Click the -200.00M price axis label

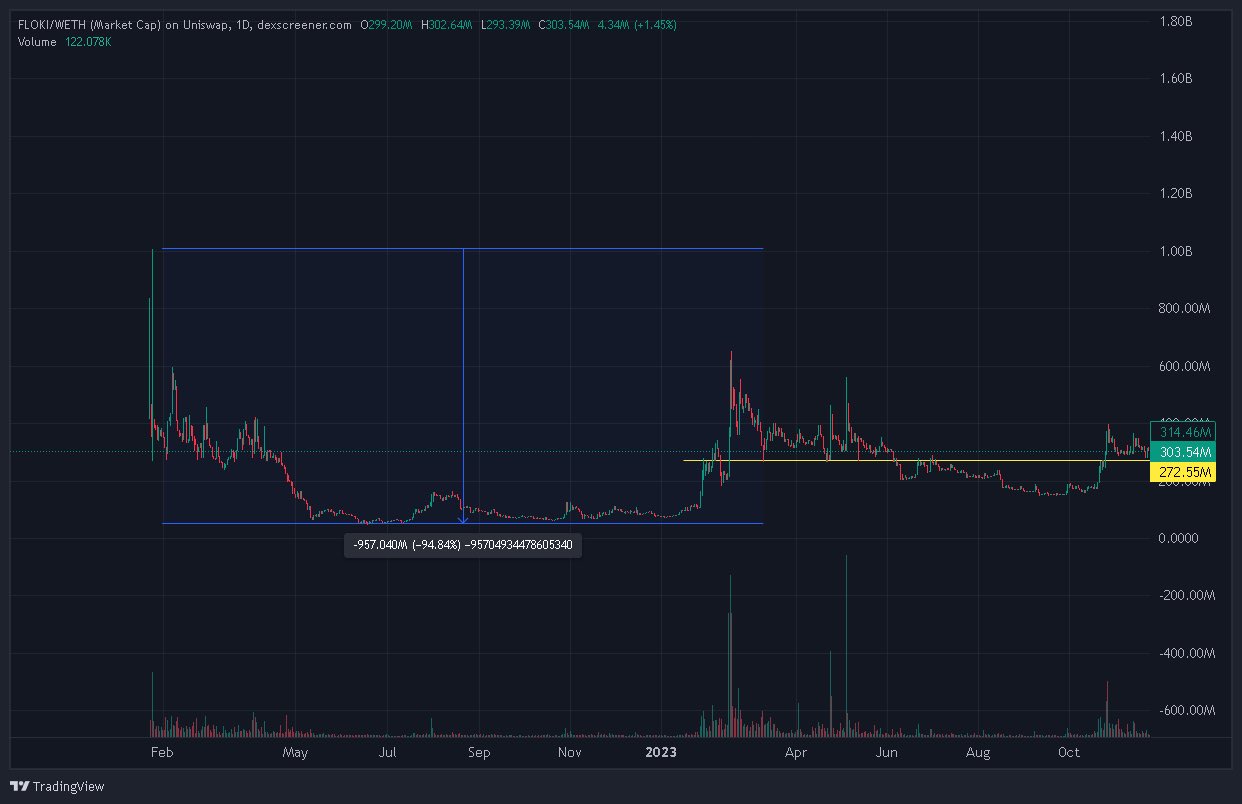[1186, 595]
